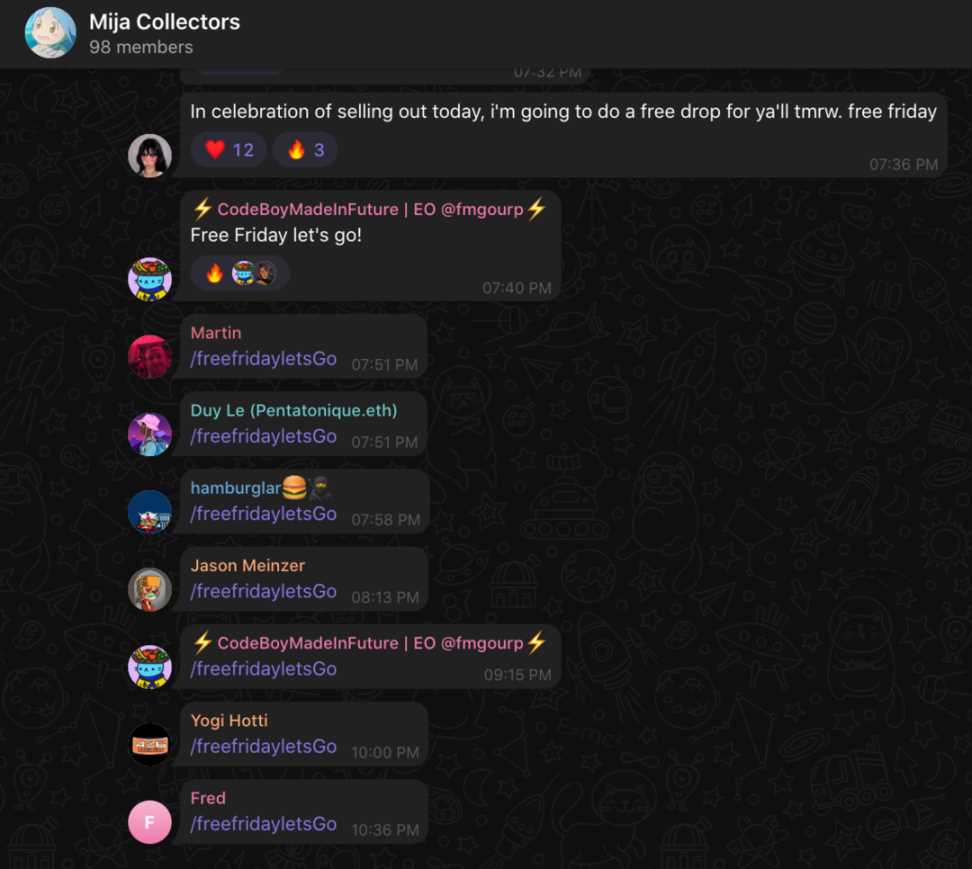Click the heart reaction with 12 count

click(x=229, y=150)
